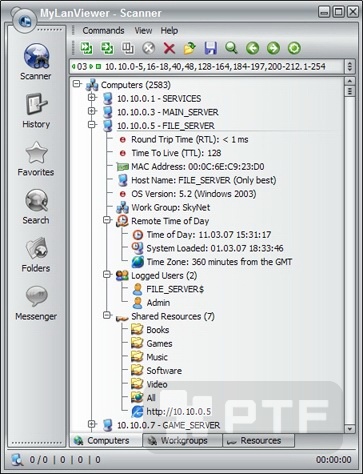Click the red X delete icon

pyautogui.click(x=169, y=48)
